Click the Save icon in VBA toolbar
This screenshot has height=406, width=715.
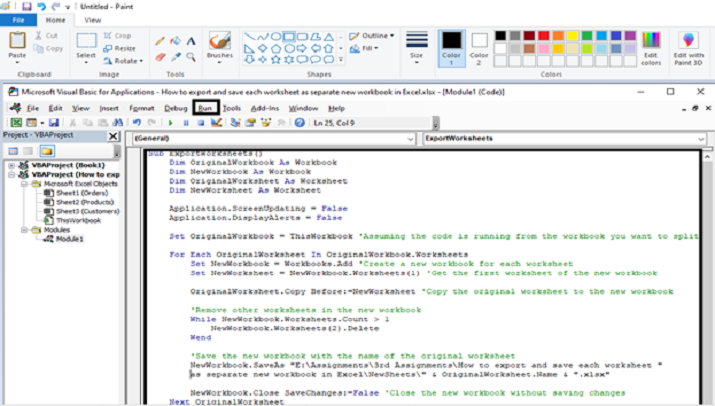(x=54, y=123)
